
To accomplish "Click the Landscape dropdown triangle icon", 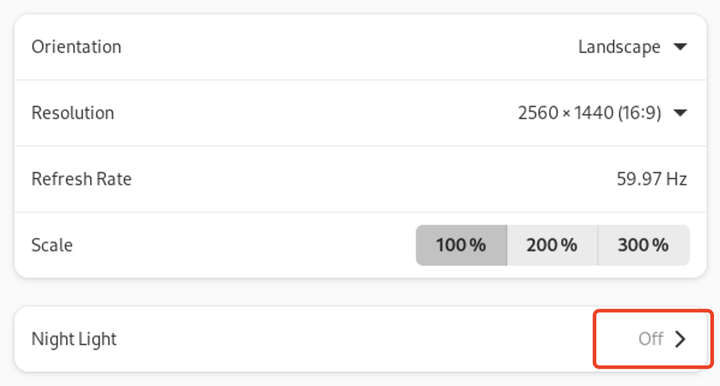I will pyautogui.click(x=680, y=46).
